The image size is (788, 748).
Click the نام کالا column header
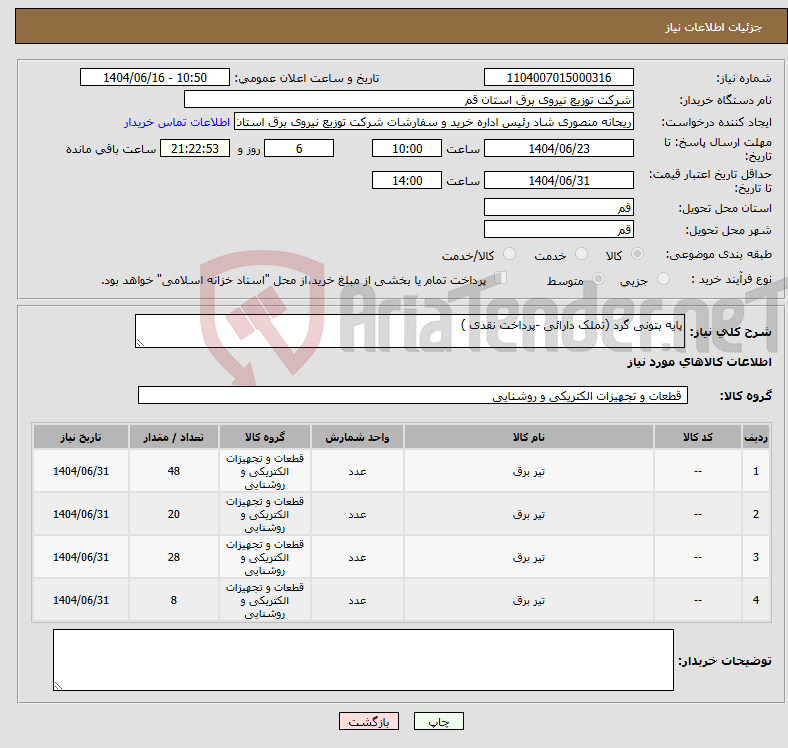(529, 437)
